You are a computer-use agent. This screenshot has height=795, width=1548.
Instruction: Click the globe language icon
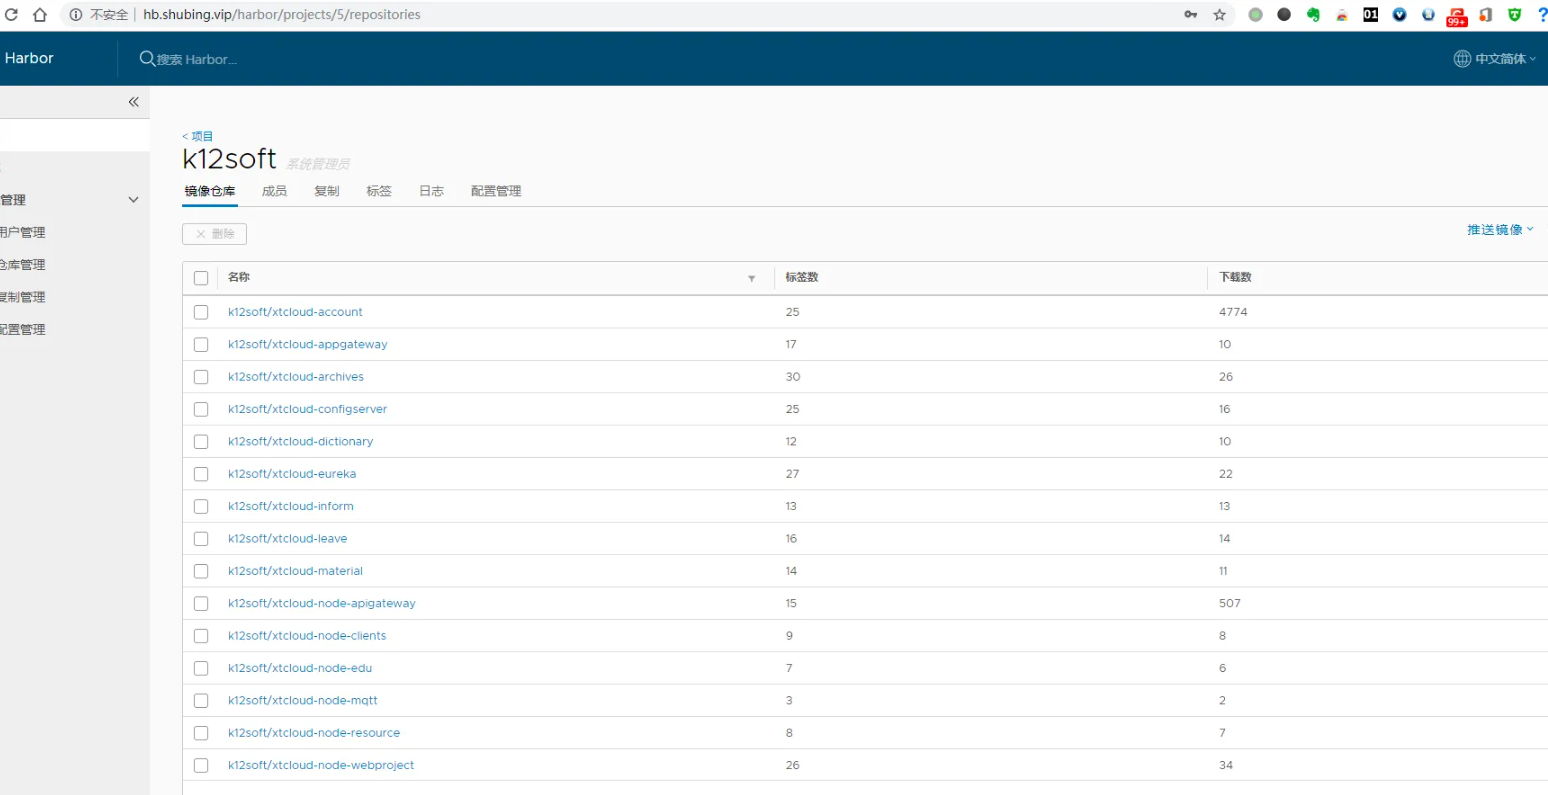tap(1461, 59)
